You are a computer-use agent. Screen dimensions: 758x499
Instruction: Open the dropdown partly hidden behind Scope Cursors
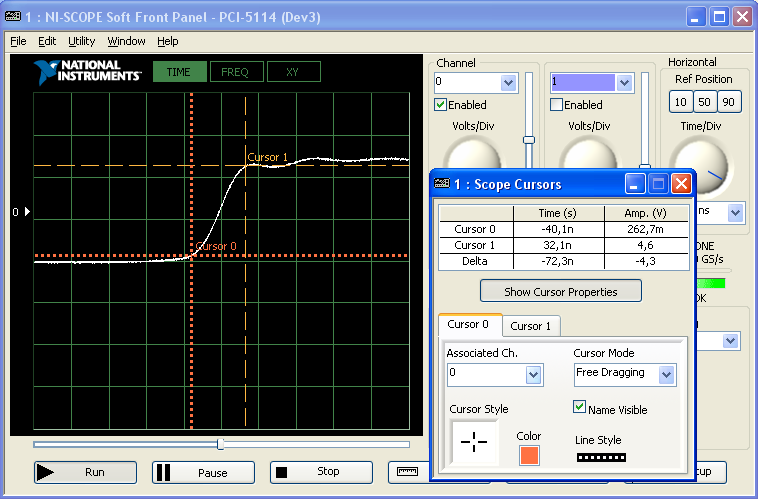coord(730,341)
